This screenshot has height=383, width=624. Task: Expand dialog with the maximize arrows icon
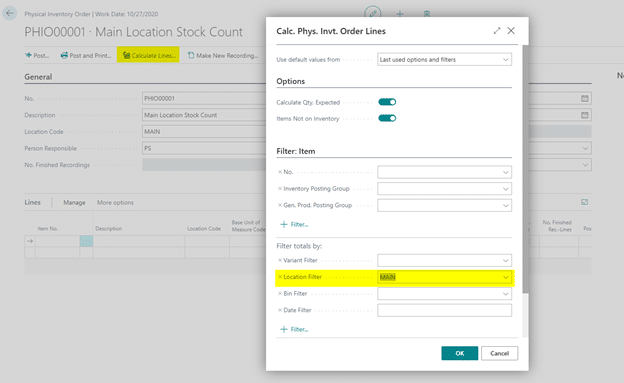click(497, 31)
